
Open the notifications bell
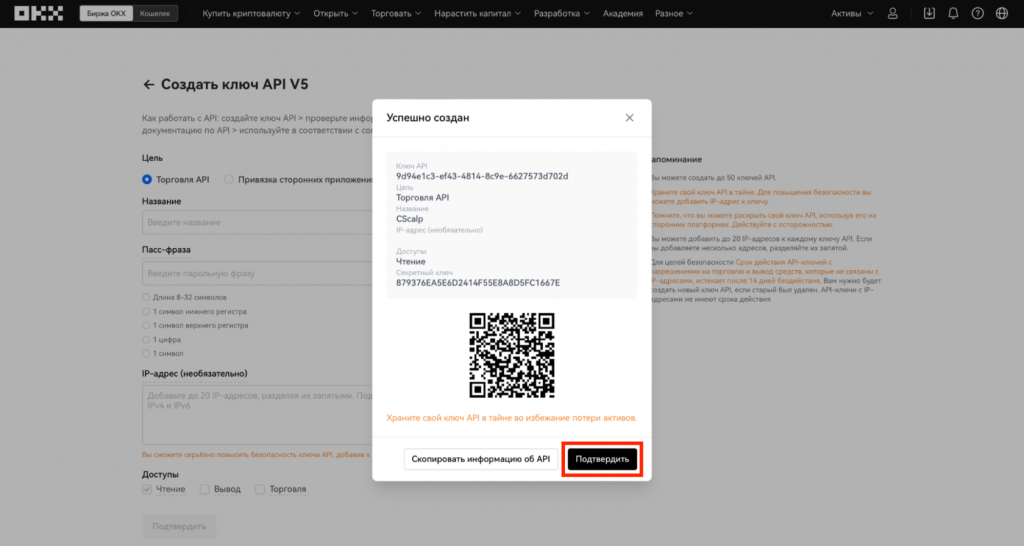tap(953, 14)
